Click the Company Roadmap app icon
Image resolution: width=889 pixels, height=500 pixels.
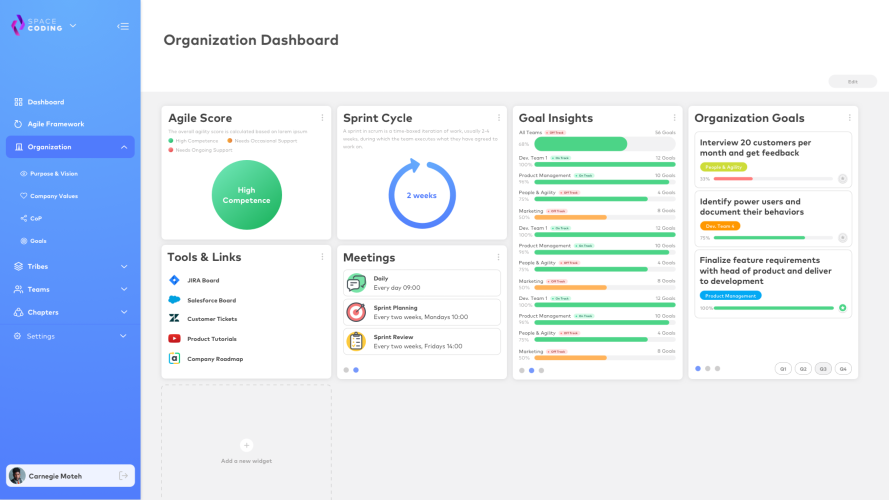click(x=174, y=358)
